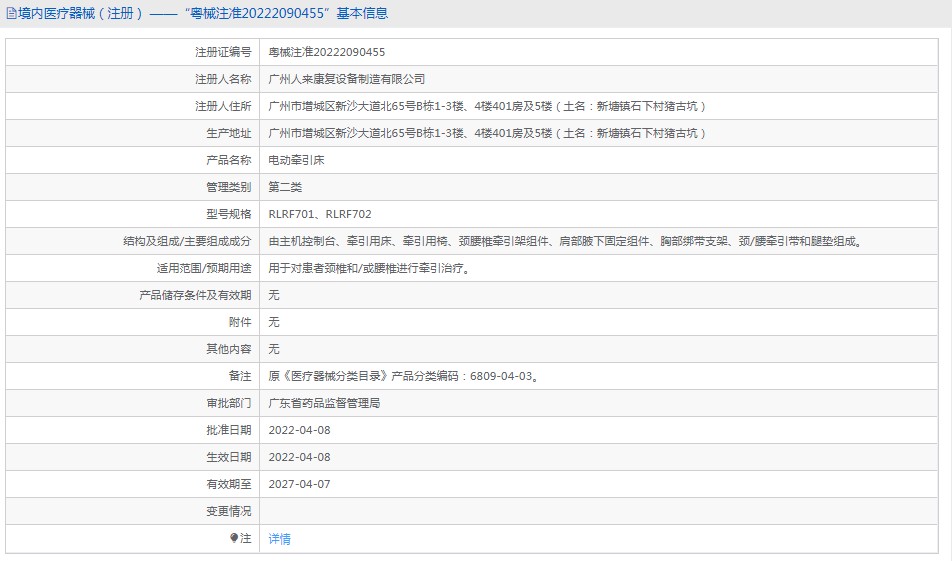The height and width of the screenshot is (561, 952).
Task: Click the 无 value in 附件 row
Action: 274,322
